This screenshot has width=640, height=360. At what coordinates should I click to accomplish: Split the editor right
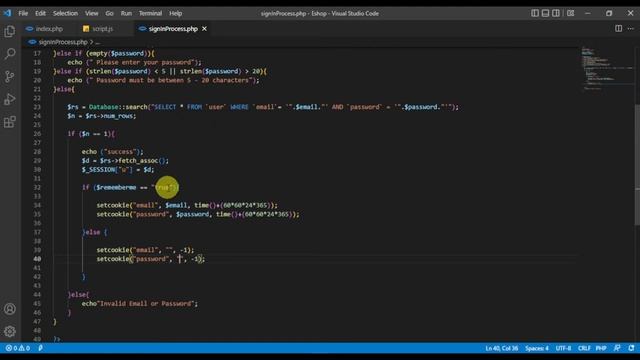619,29
